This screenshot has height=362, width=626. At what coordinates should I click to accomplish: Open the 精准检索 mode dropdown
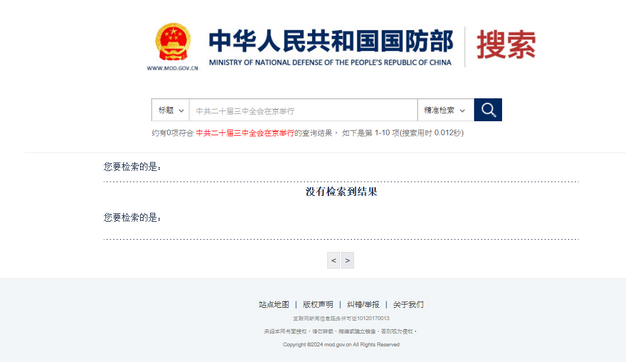pyautogui.click(x=446, y=110)
